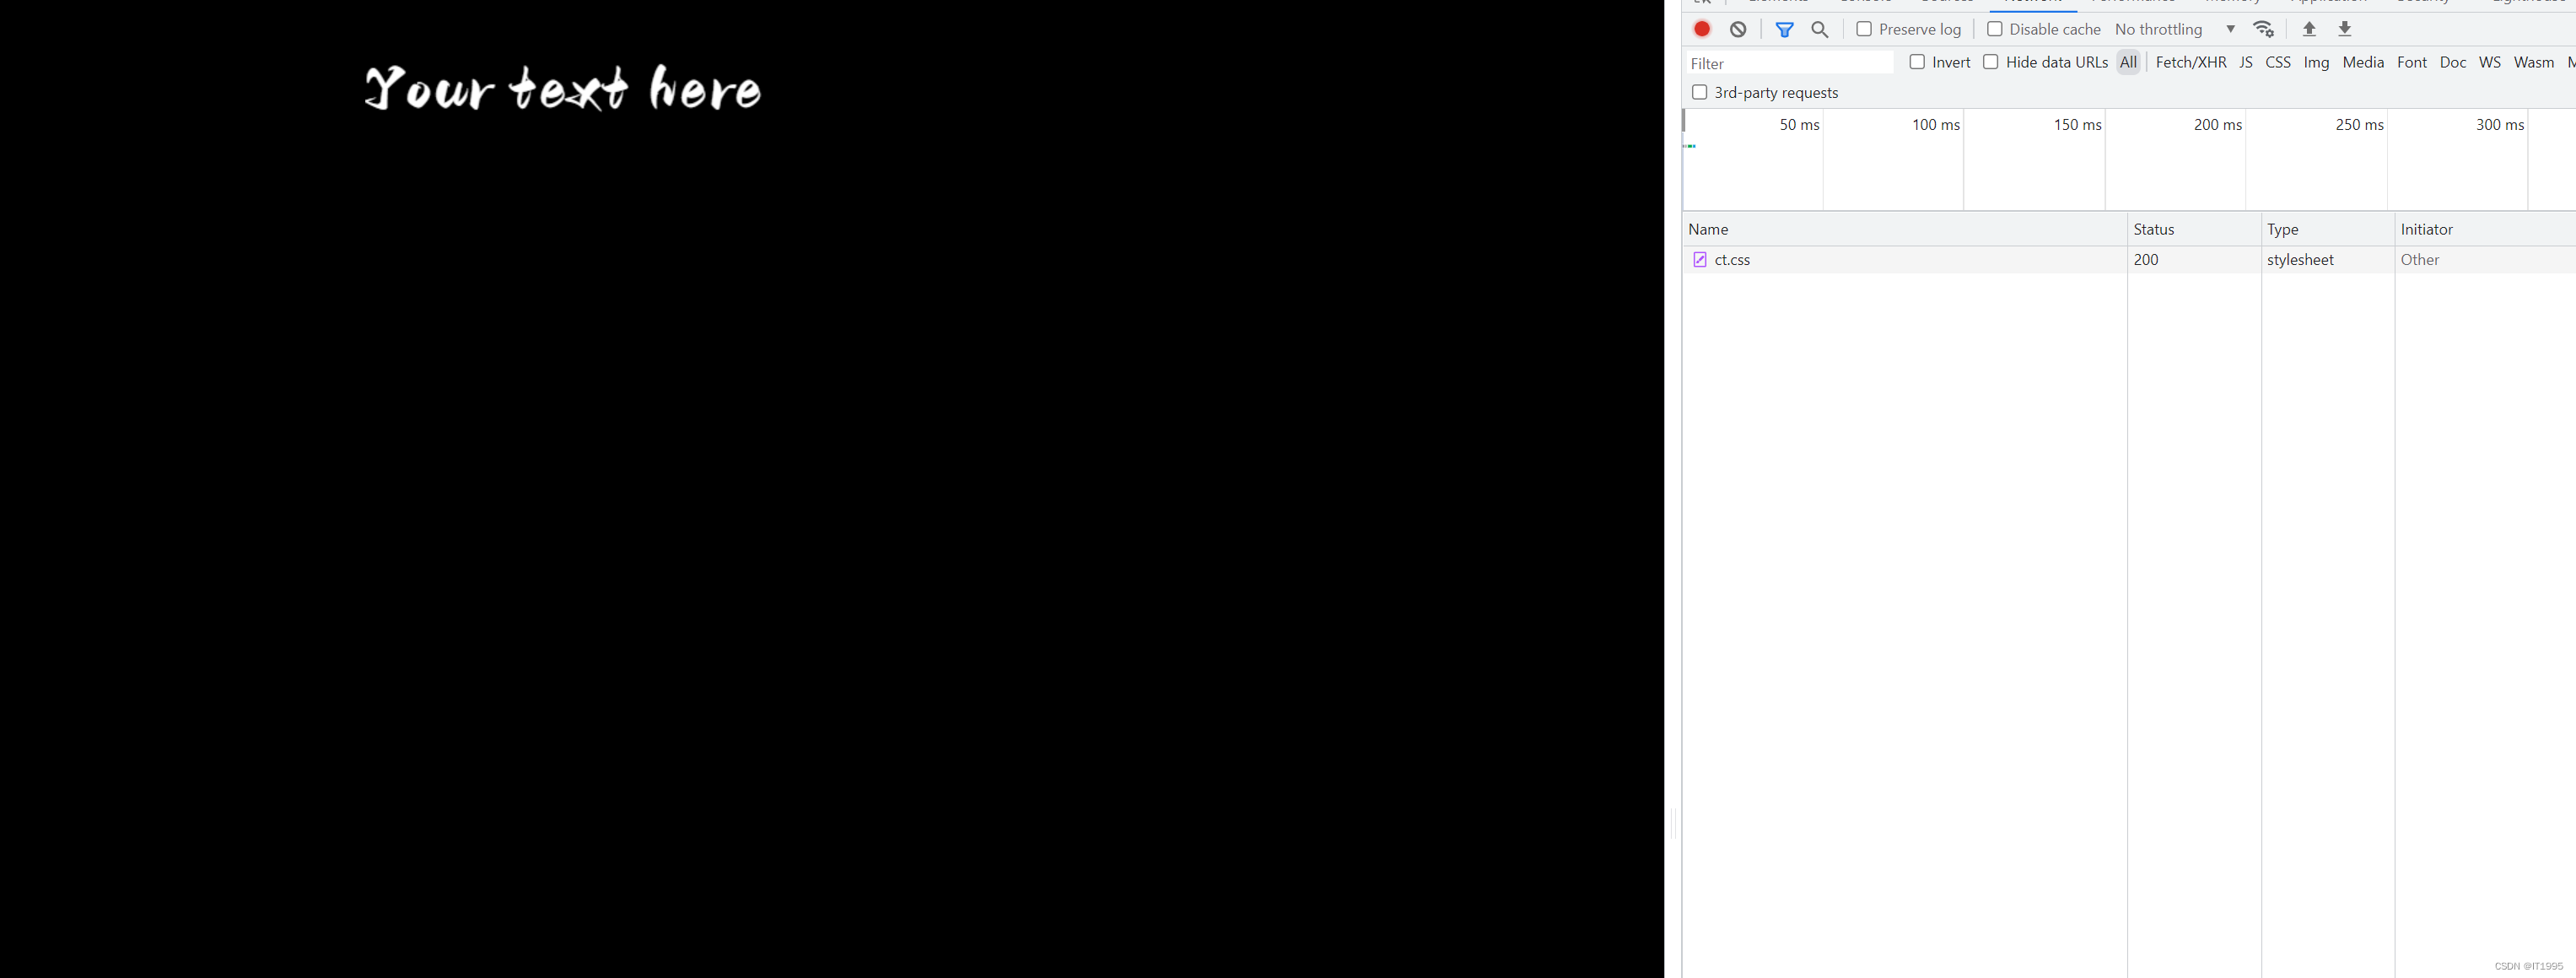Enable Preserve log checkbox
This screenshot has height=978, width=2576.
pyautogui.click(x=1864, y=29)
